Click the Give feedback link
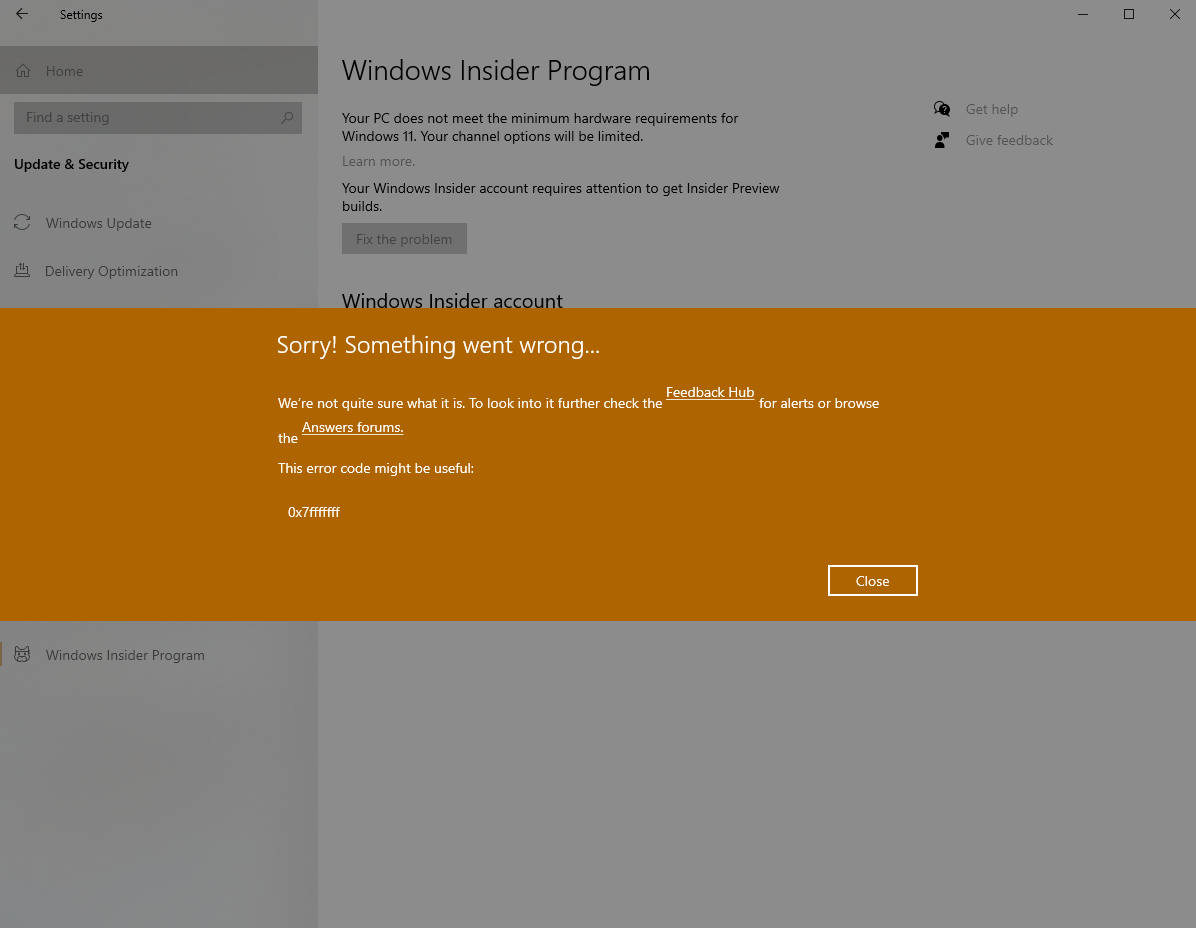The image size is (1196, 928). point(1009,140)
